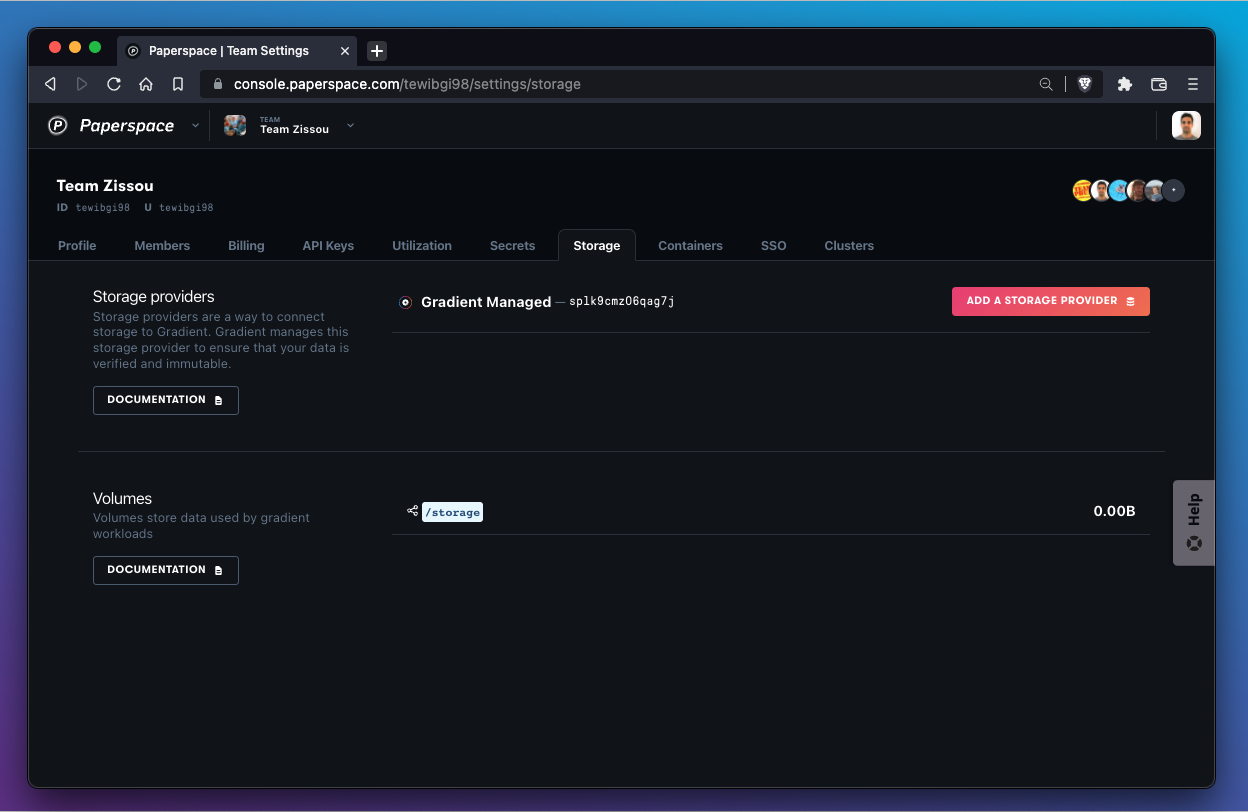
Task: Click the share icon beside /storage
Action: 412,511
